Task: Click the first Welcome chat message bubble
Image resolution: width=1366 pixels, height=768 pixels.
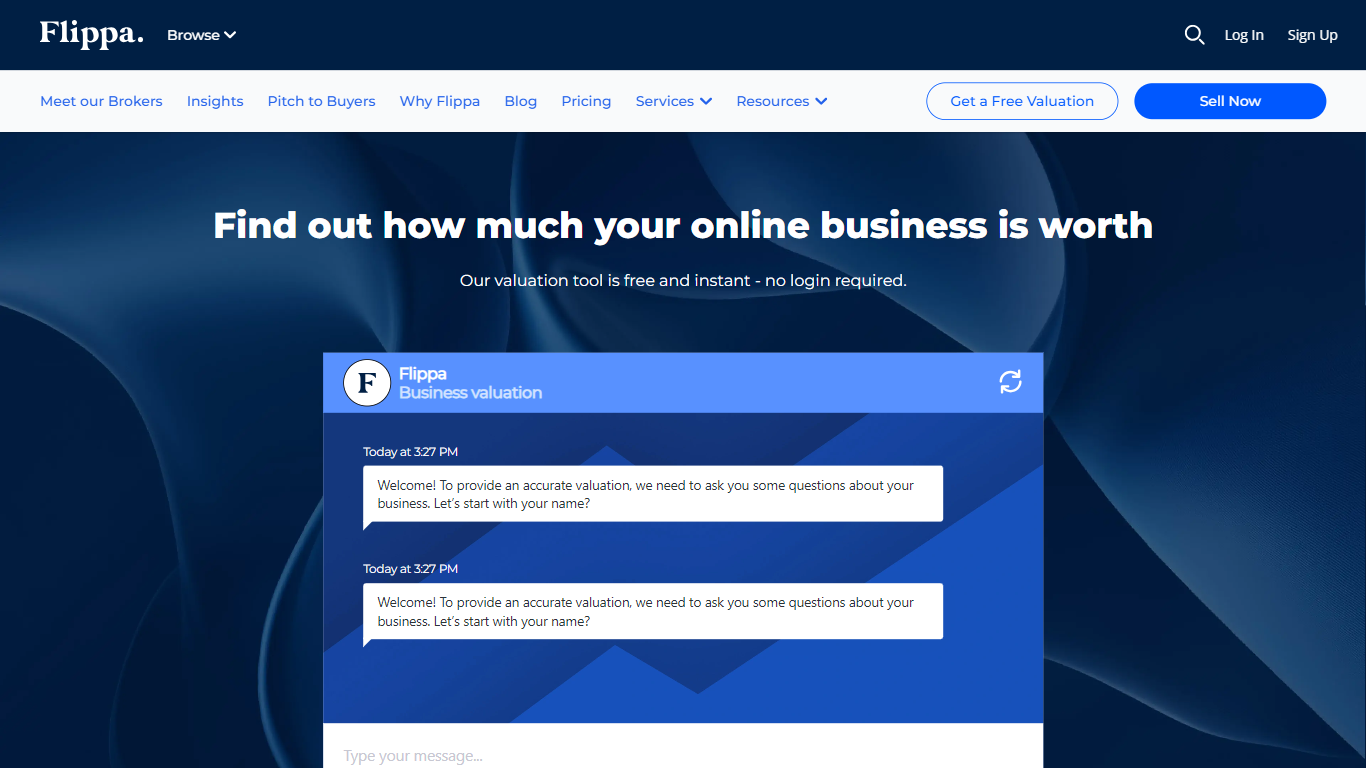Action: (x=653, y=494)
